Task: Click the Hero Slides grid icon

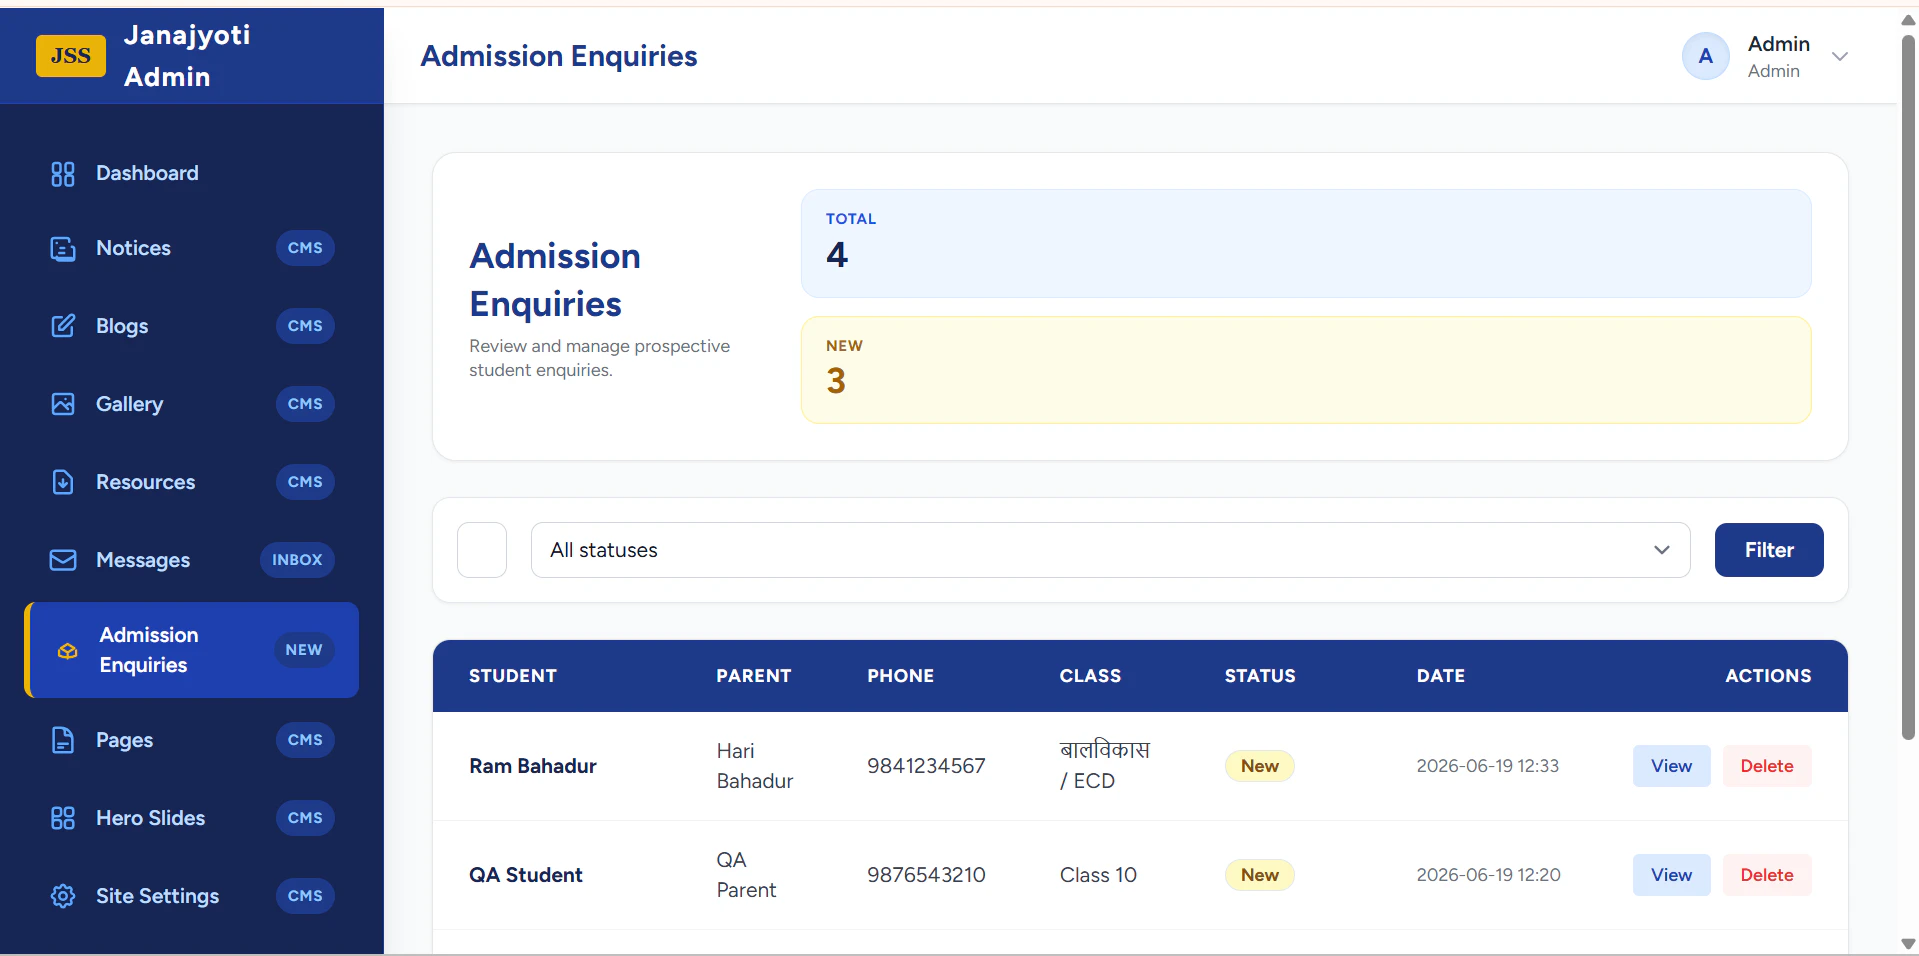Action: 63,818
